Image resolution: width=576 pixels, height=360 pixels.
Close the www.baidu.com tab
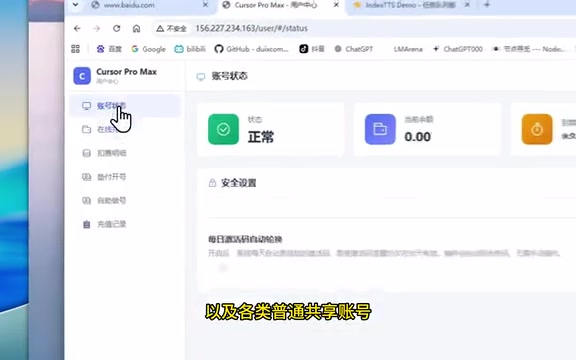tap(206, 5)
